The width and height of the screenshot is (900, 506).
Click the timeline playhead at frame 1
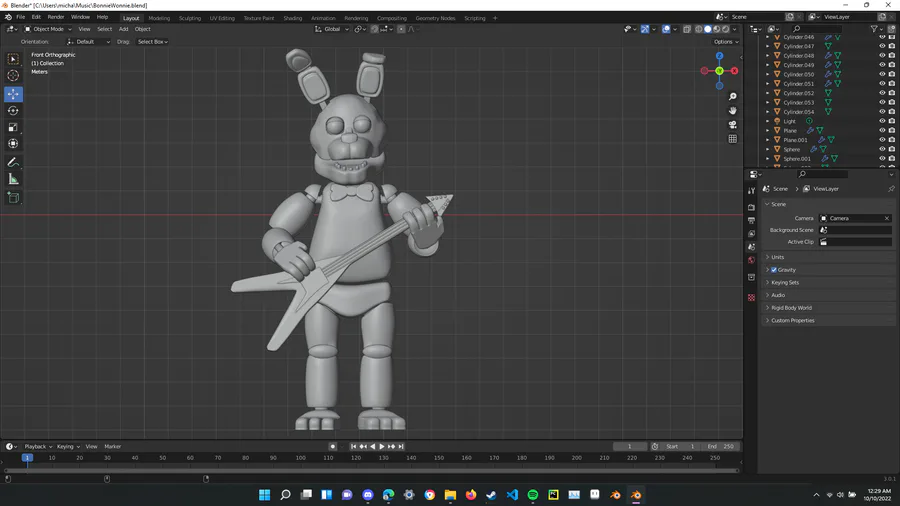(x=27, y=458)
